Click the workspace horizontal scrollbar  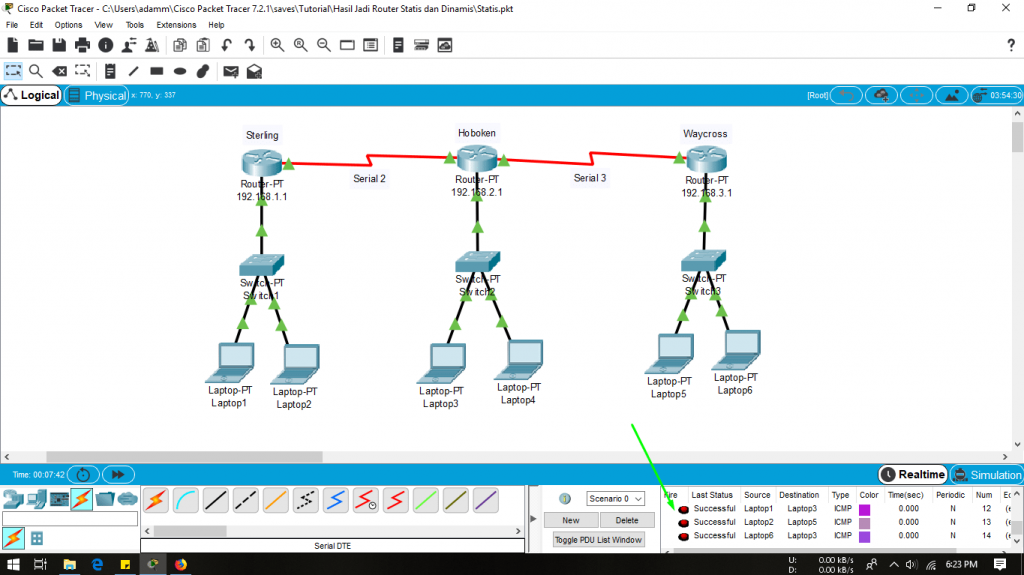point(184,457)
